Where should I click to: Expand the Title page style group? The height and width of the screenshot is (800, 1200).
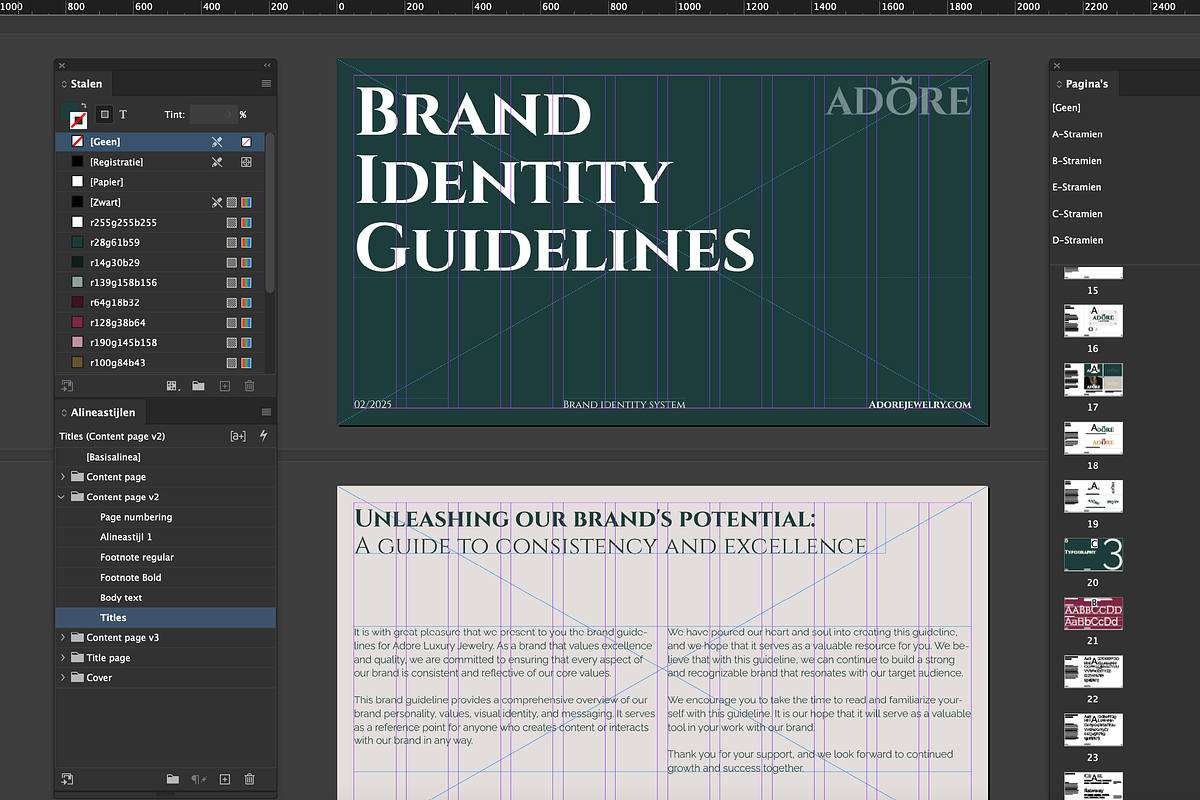click(64, 657)
